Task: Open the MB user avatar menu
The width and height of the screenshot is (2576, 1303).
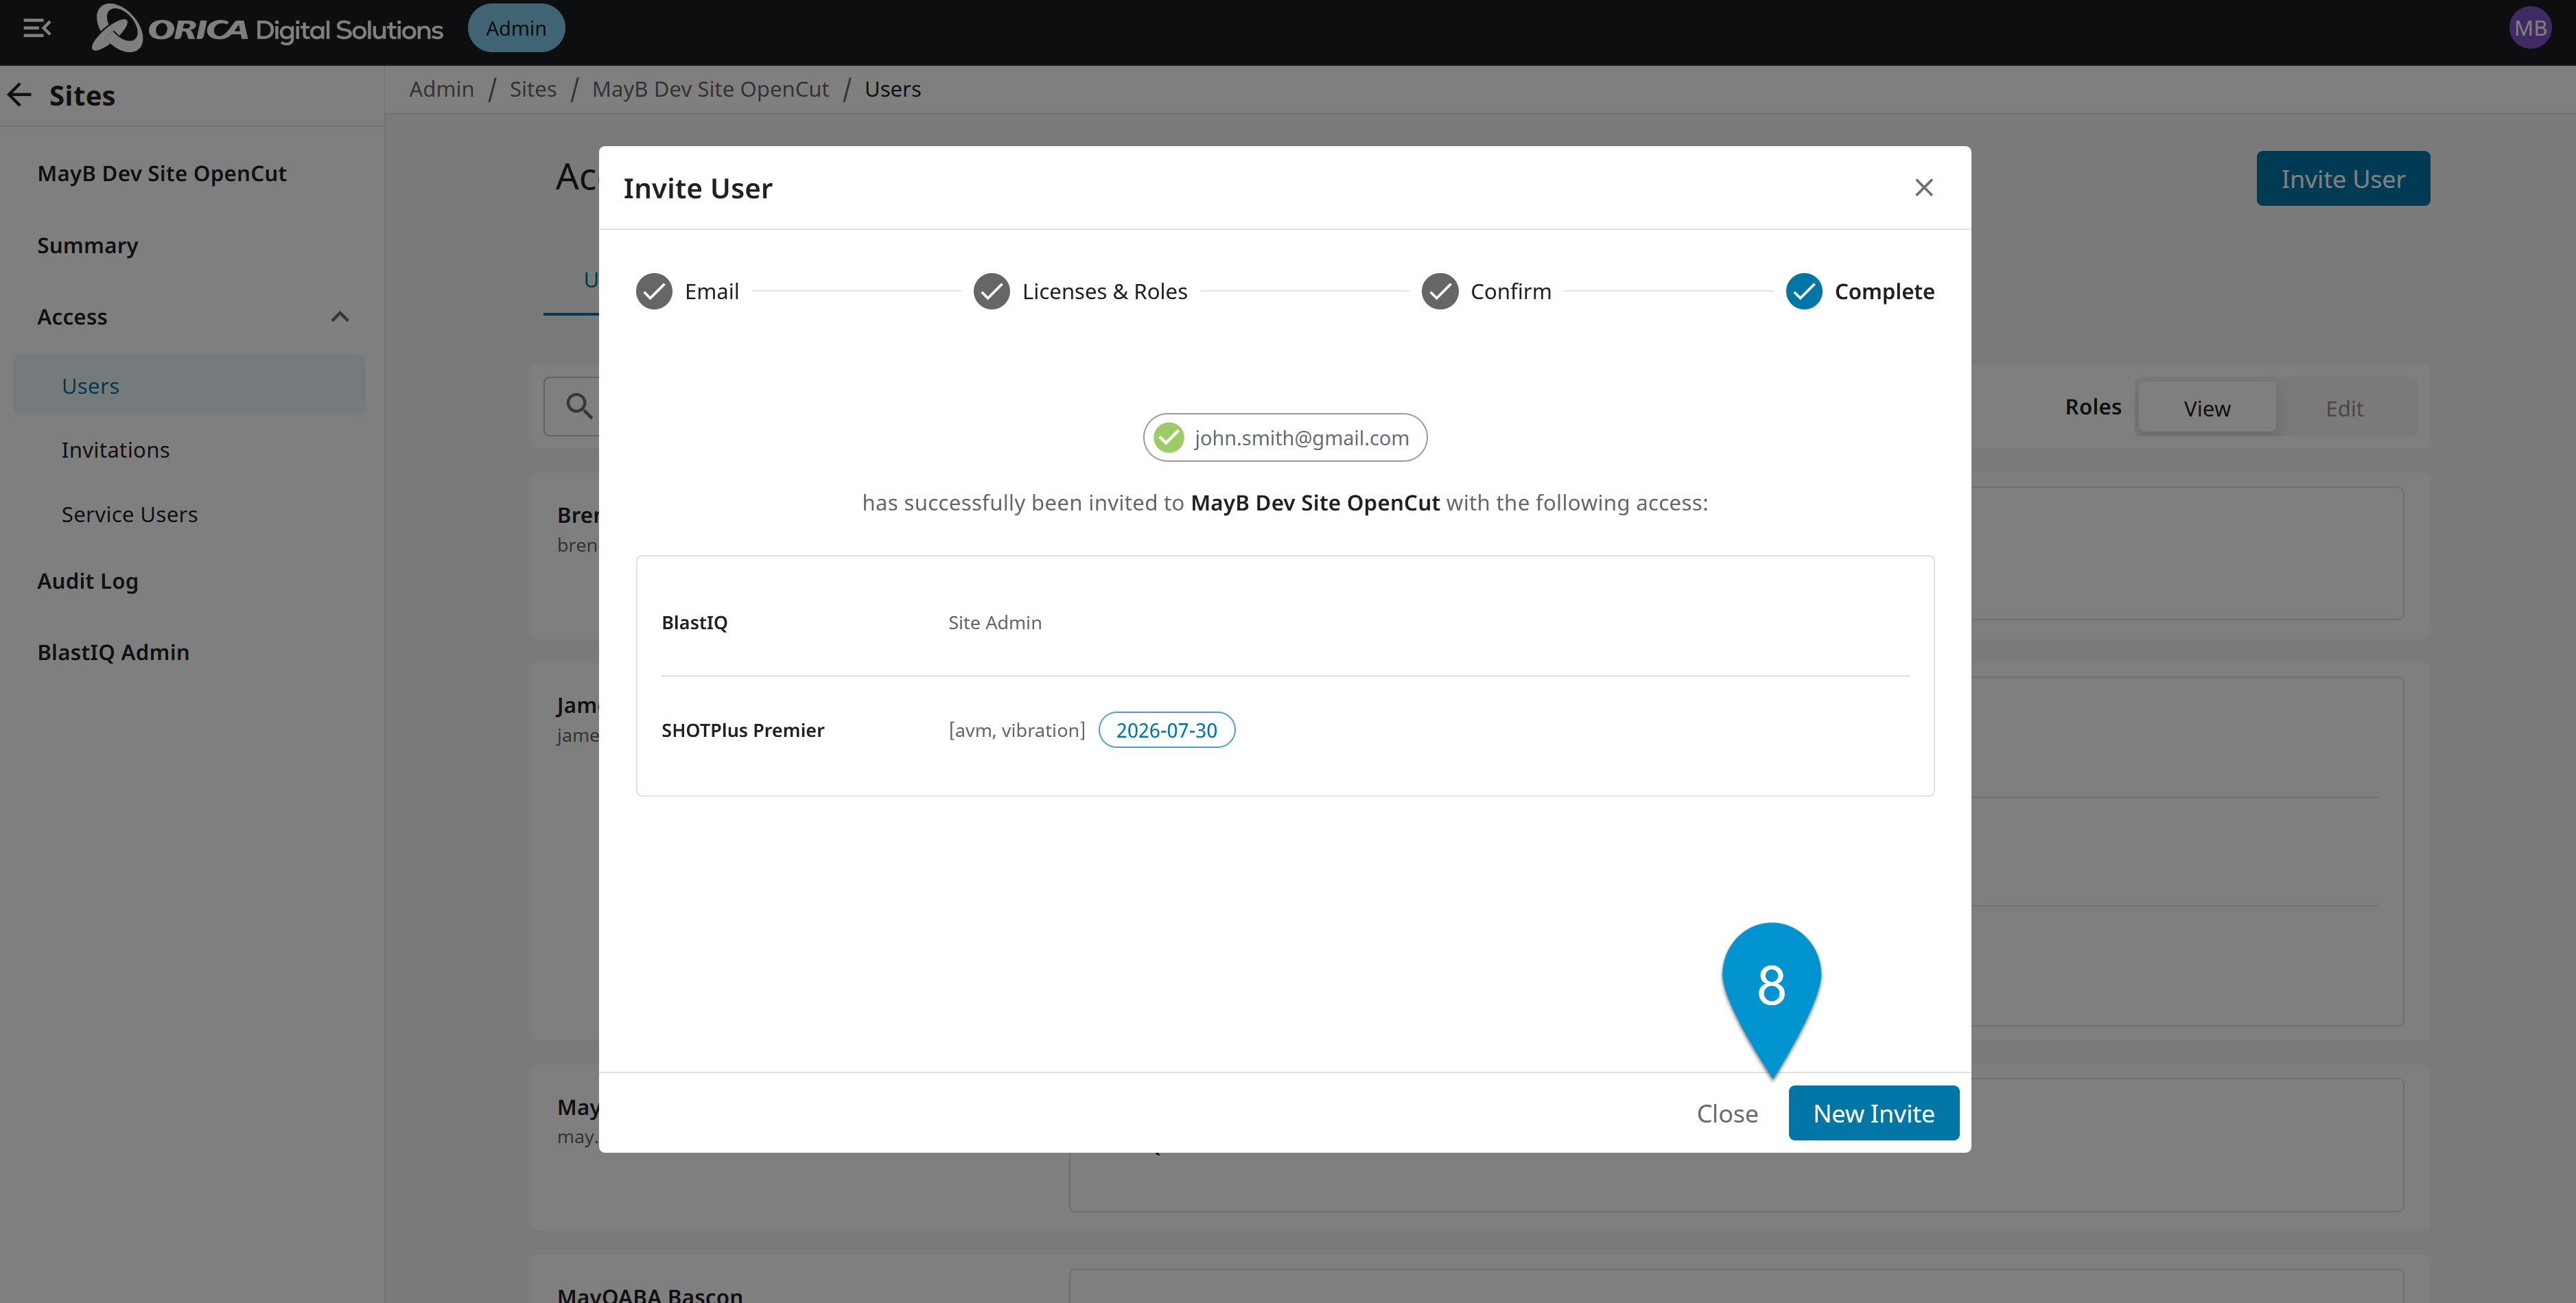Action: click(x=2530, y=28)
